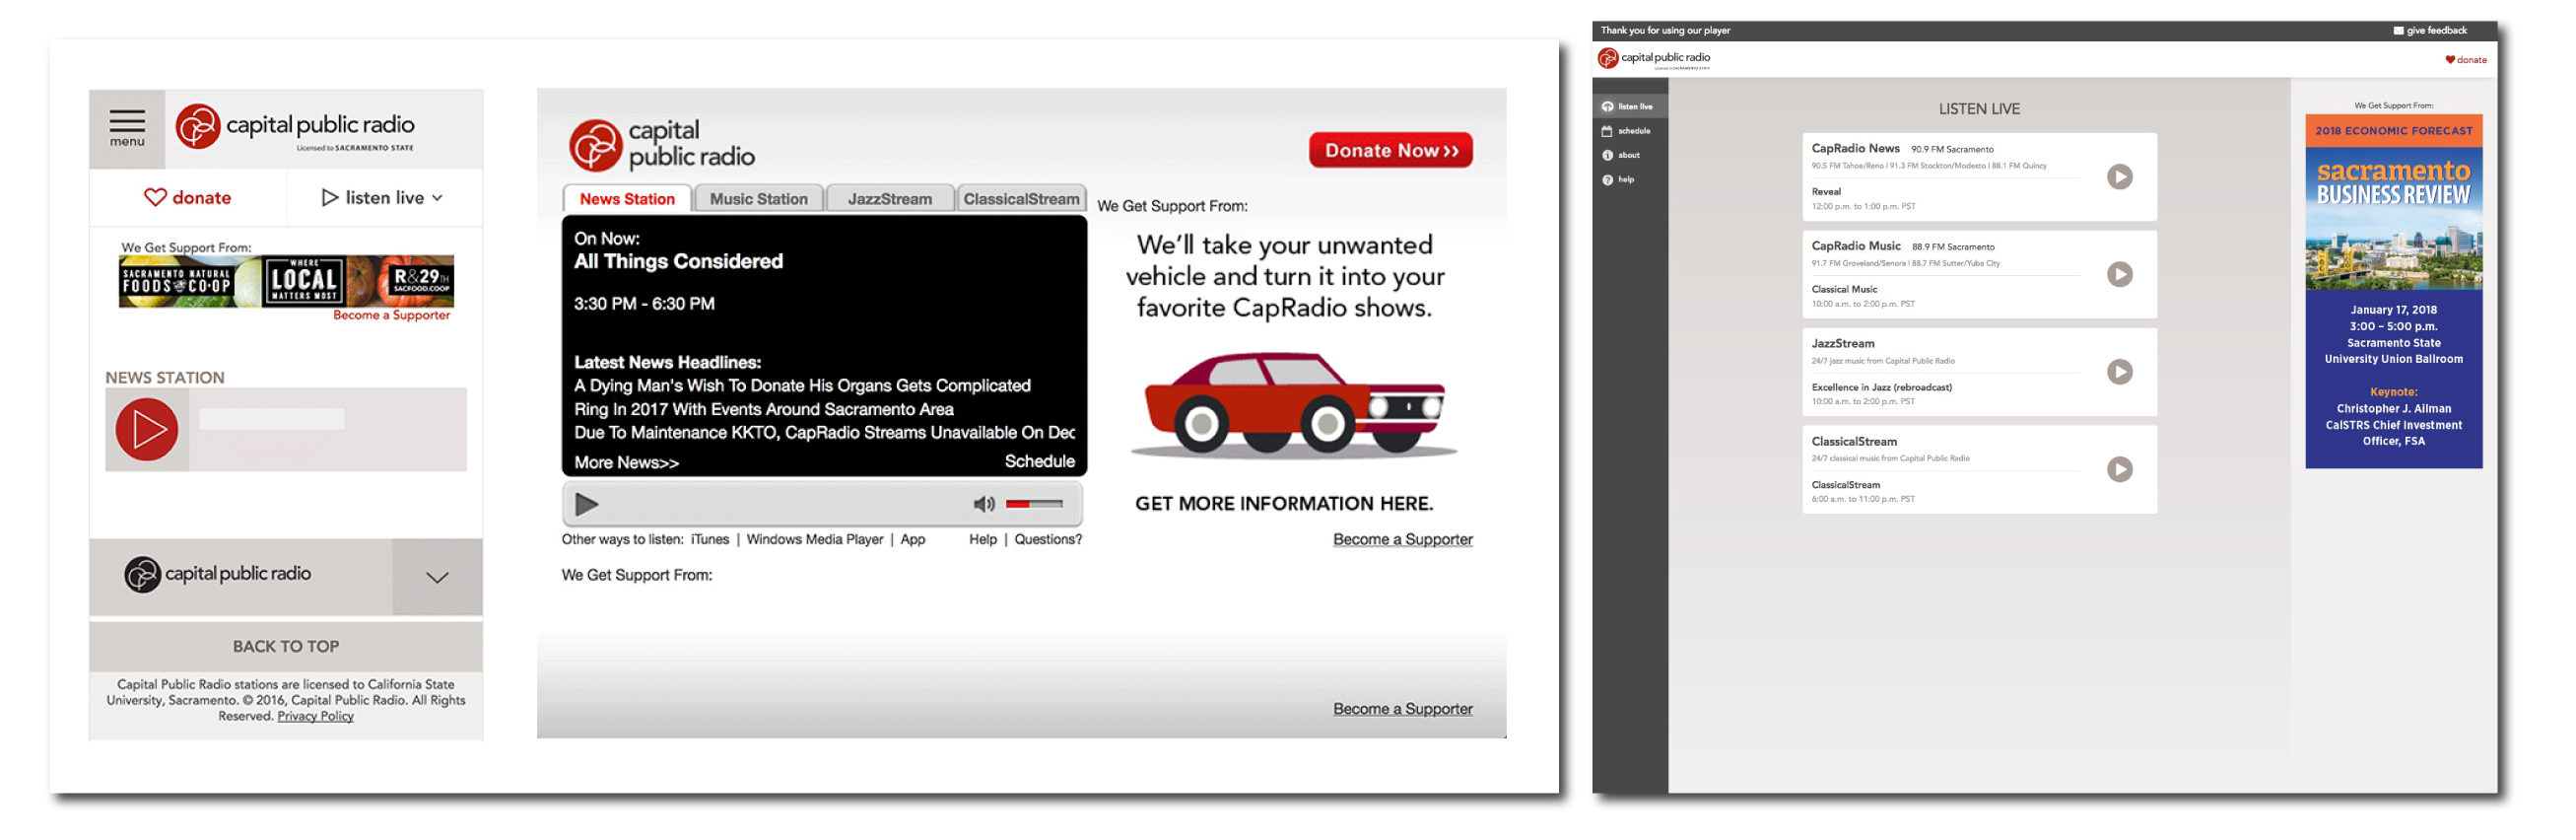2576x840 pixels.
Task: Play the ClassicalStream stream
Action: [2120, 470]
